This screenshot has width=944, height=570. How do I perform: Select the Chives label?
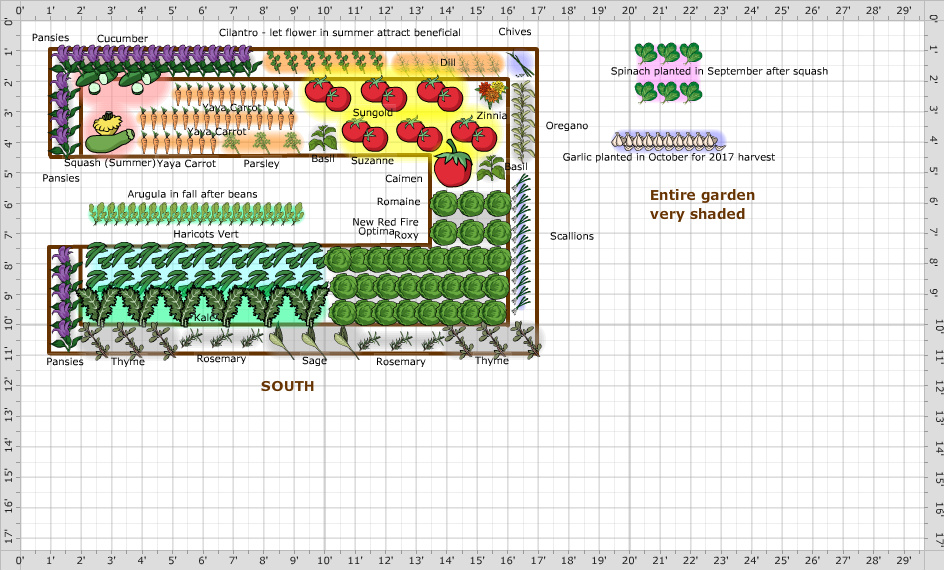pyautogui.click(x=515, y=32)
